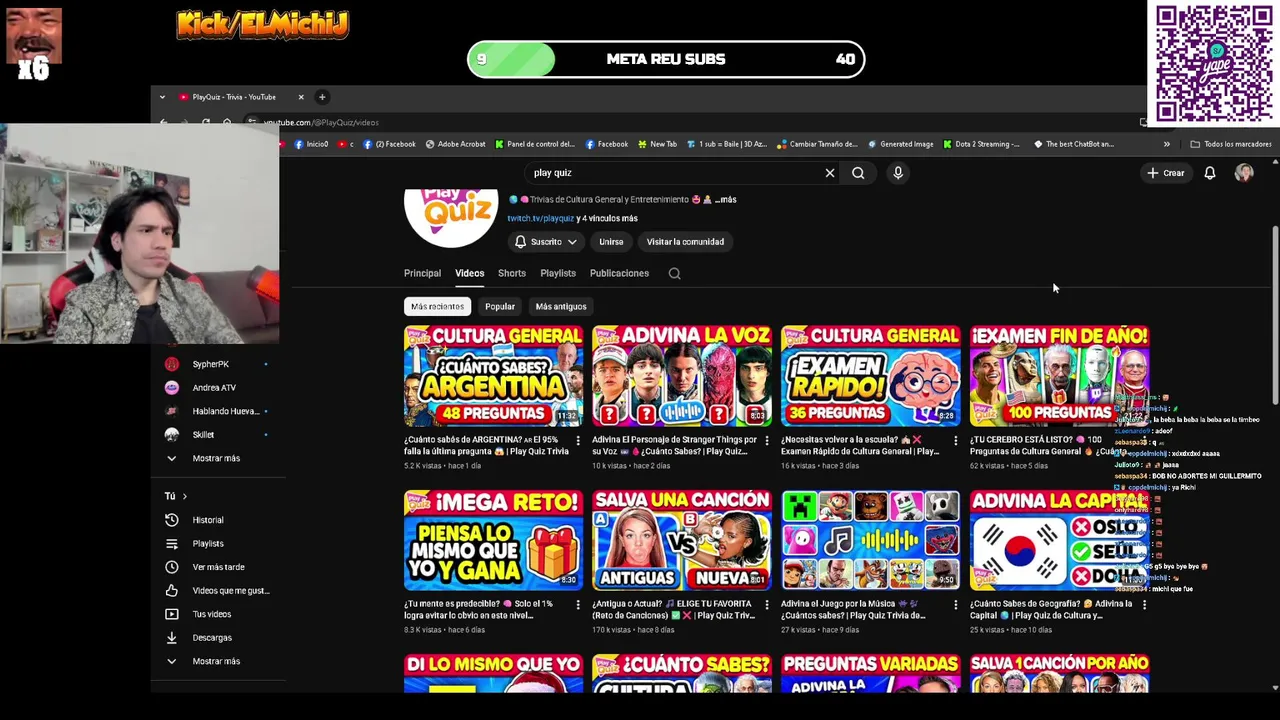
Task: Open notifications bell icon
Action: [1210, 173]
